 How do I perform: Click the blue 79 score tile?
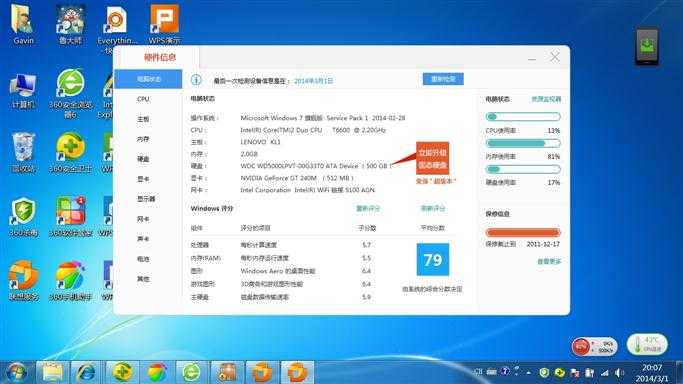click(x=433, y=259)
